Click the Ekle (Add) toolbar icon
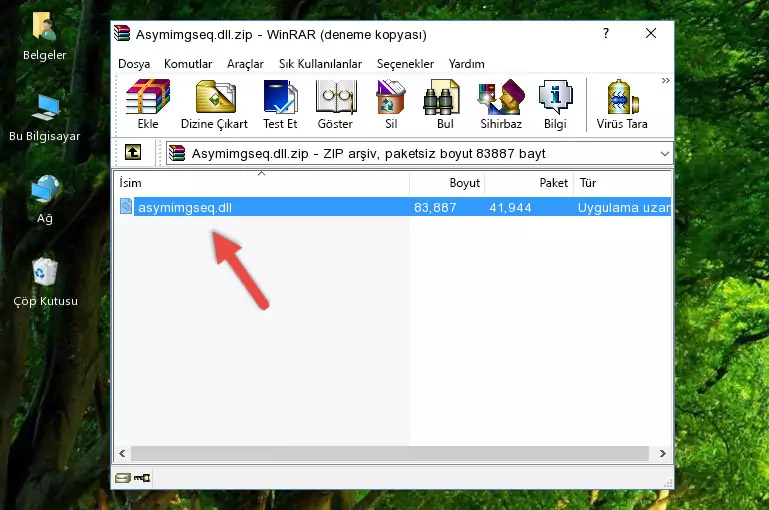The image size is (769, 510). (148, 104)
